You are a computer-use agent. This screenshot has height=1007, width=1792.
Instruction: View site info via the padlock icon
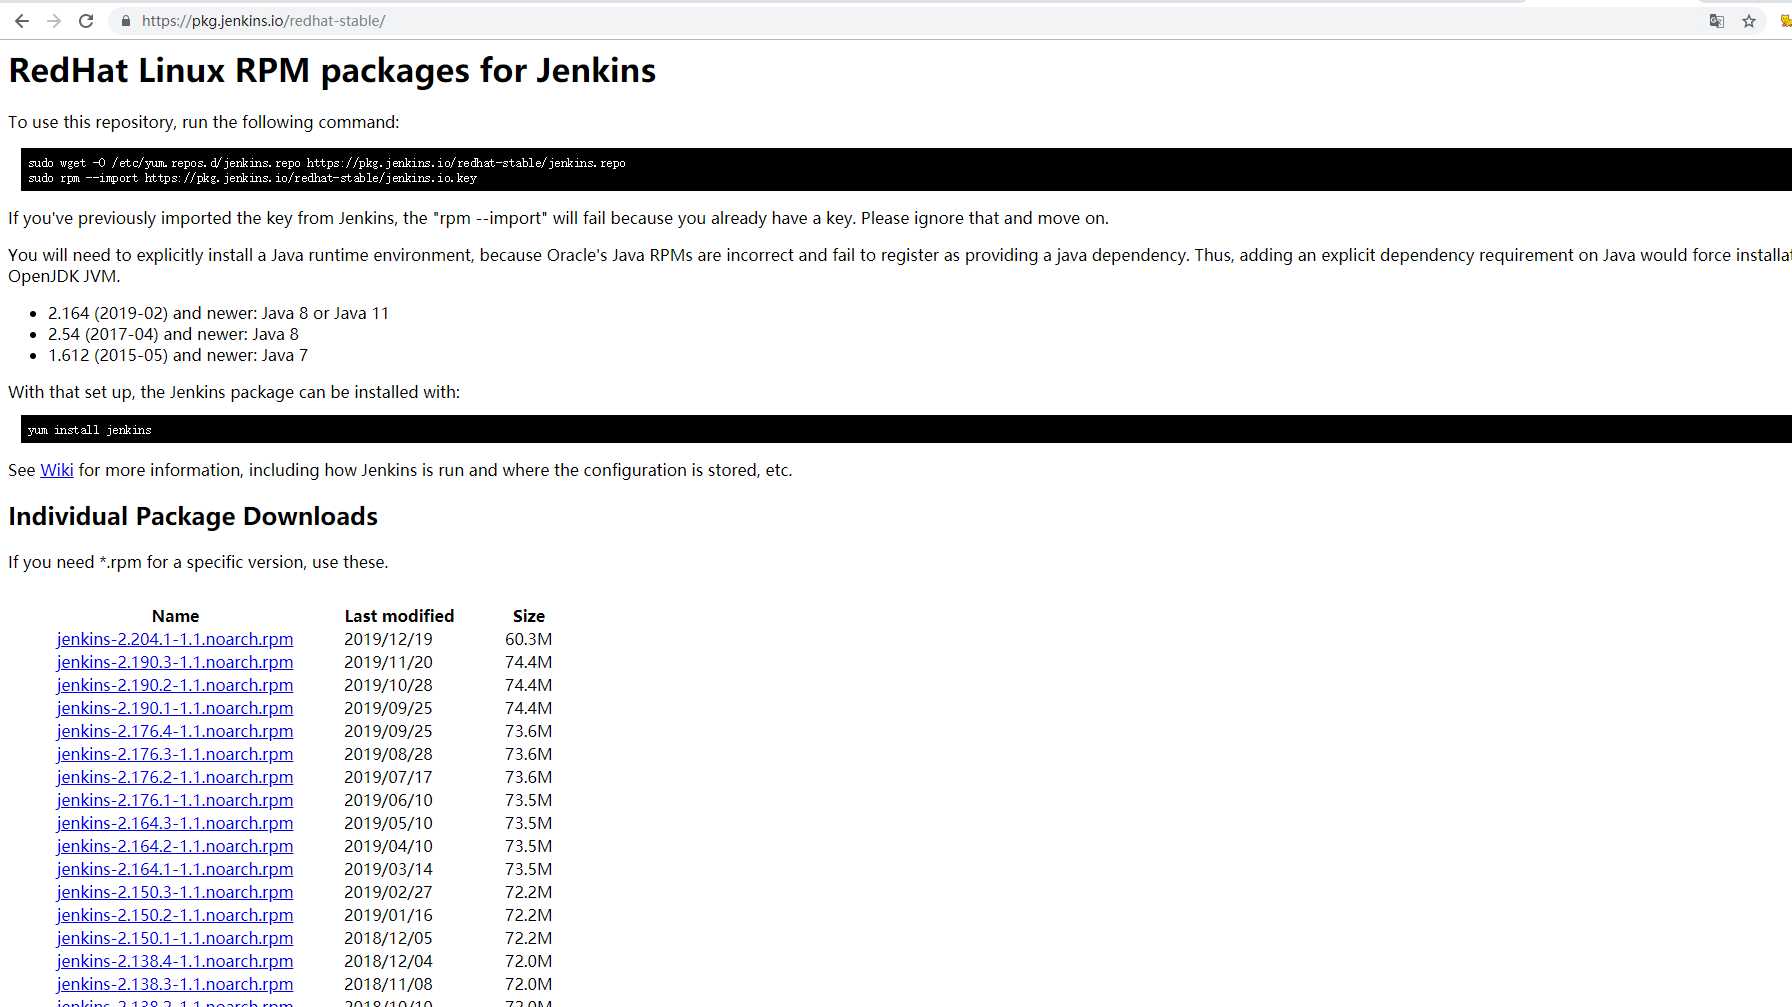(126, 21)
